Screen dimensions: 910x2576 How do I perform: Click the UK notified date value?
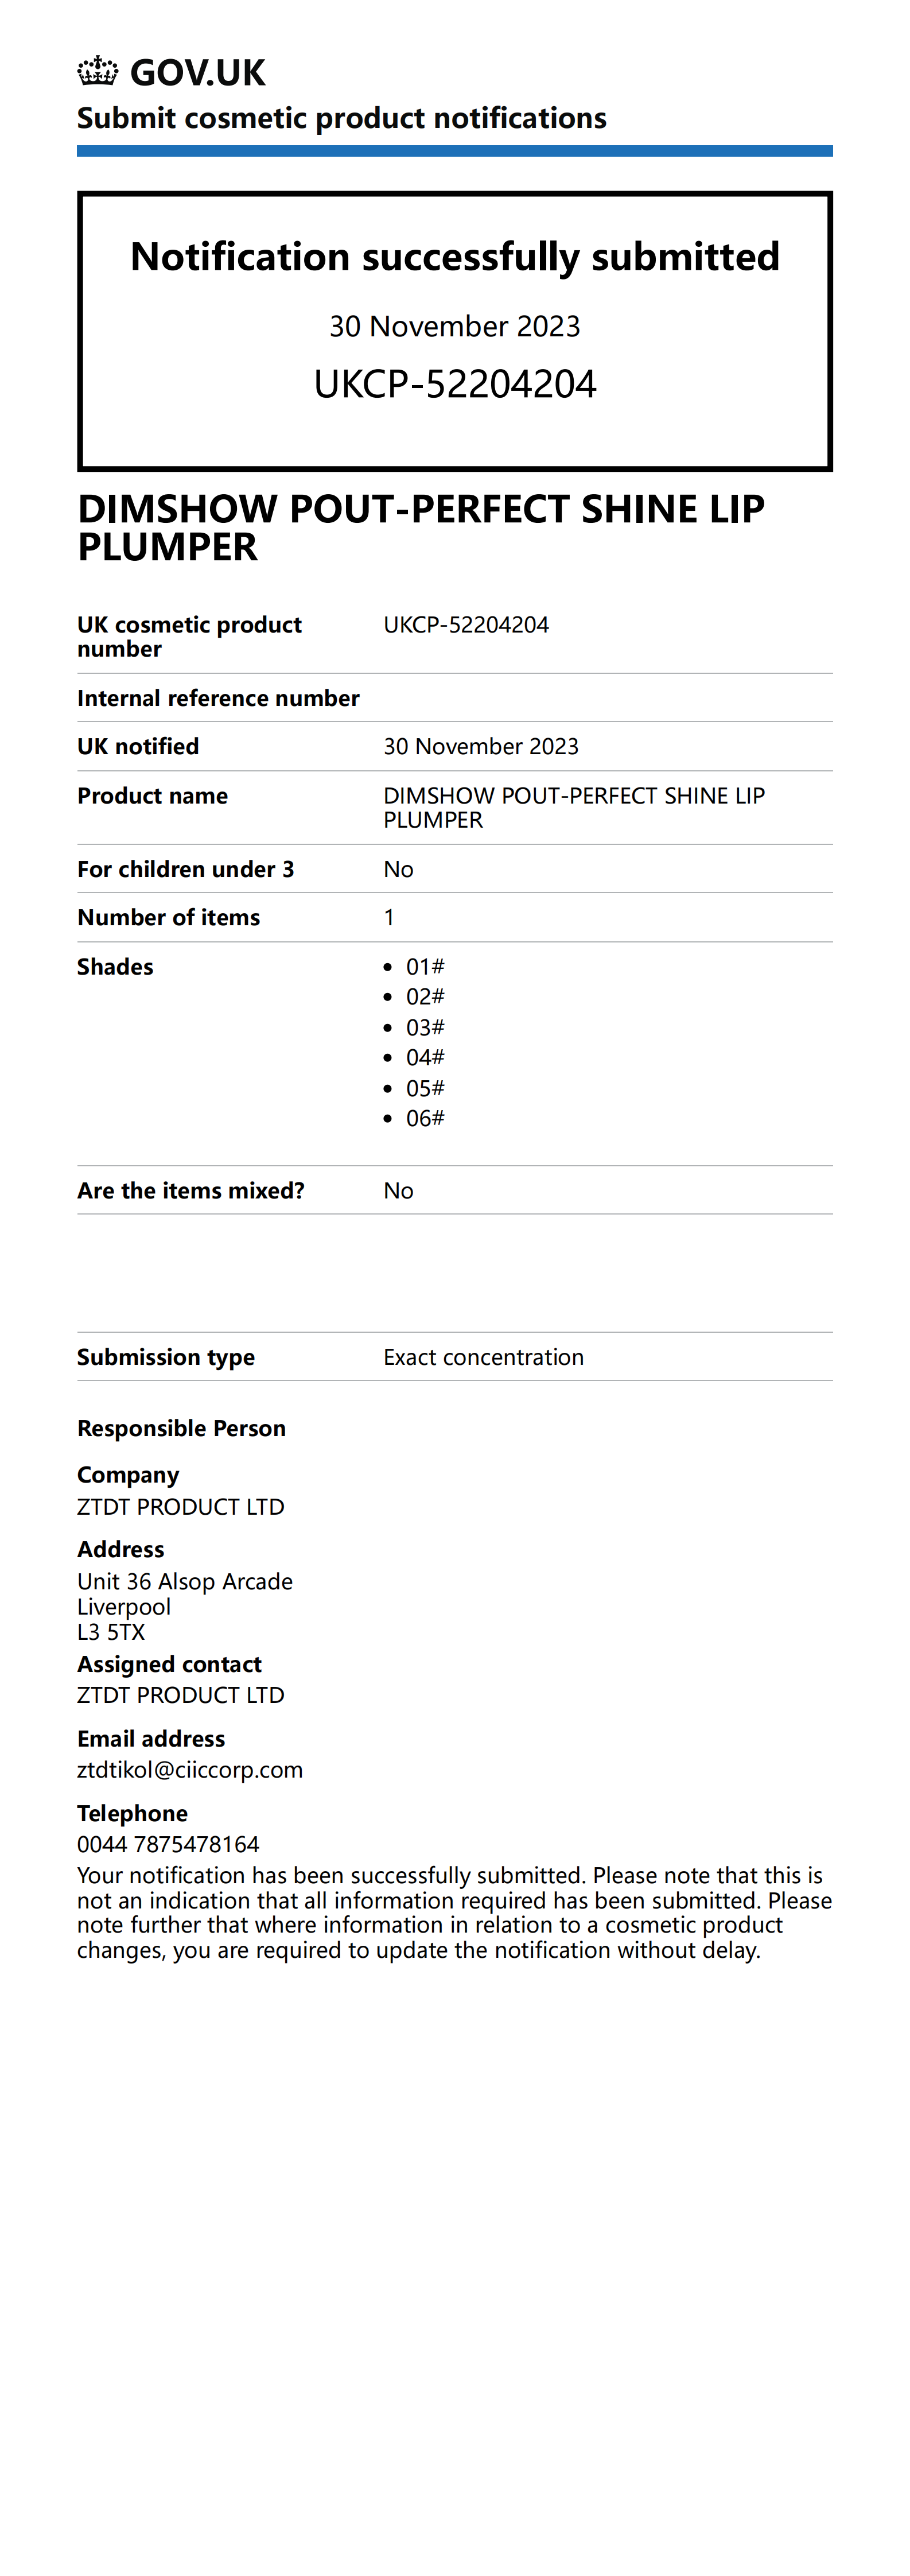(x=481, y=747)
